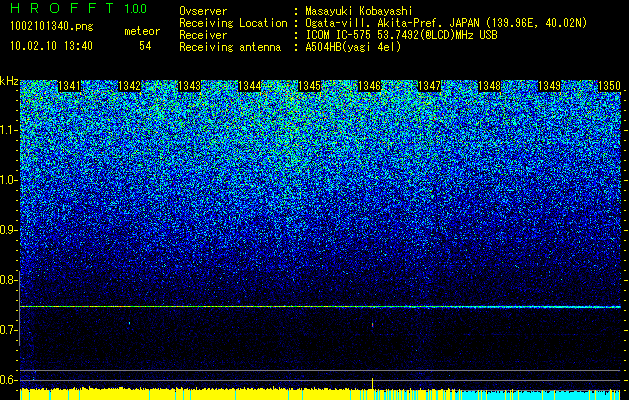
Task: Click the ICOM IC-575 receiver text
Action: (401, 35)
